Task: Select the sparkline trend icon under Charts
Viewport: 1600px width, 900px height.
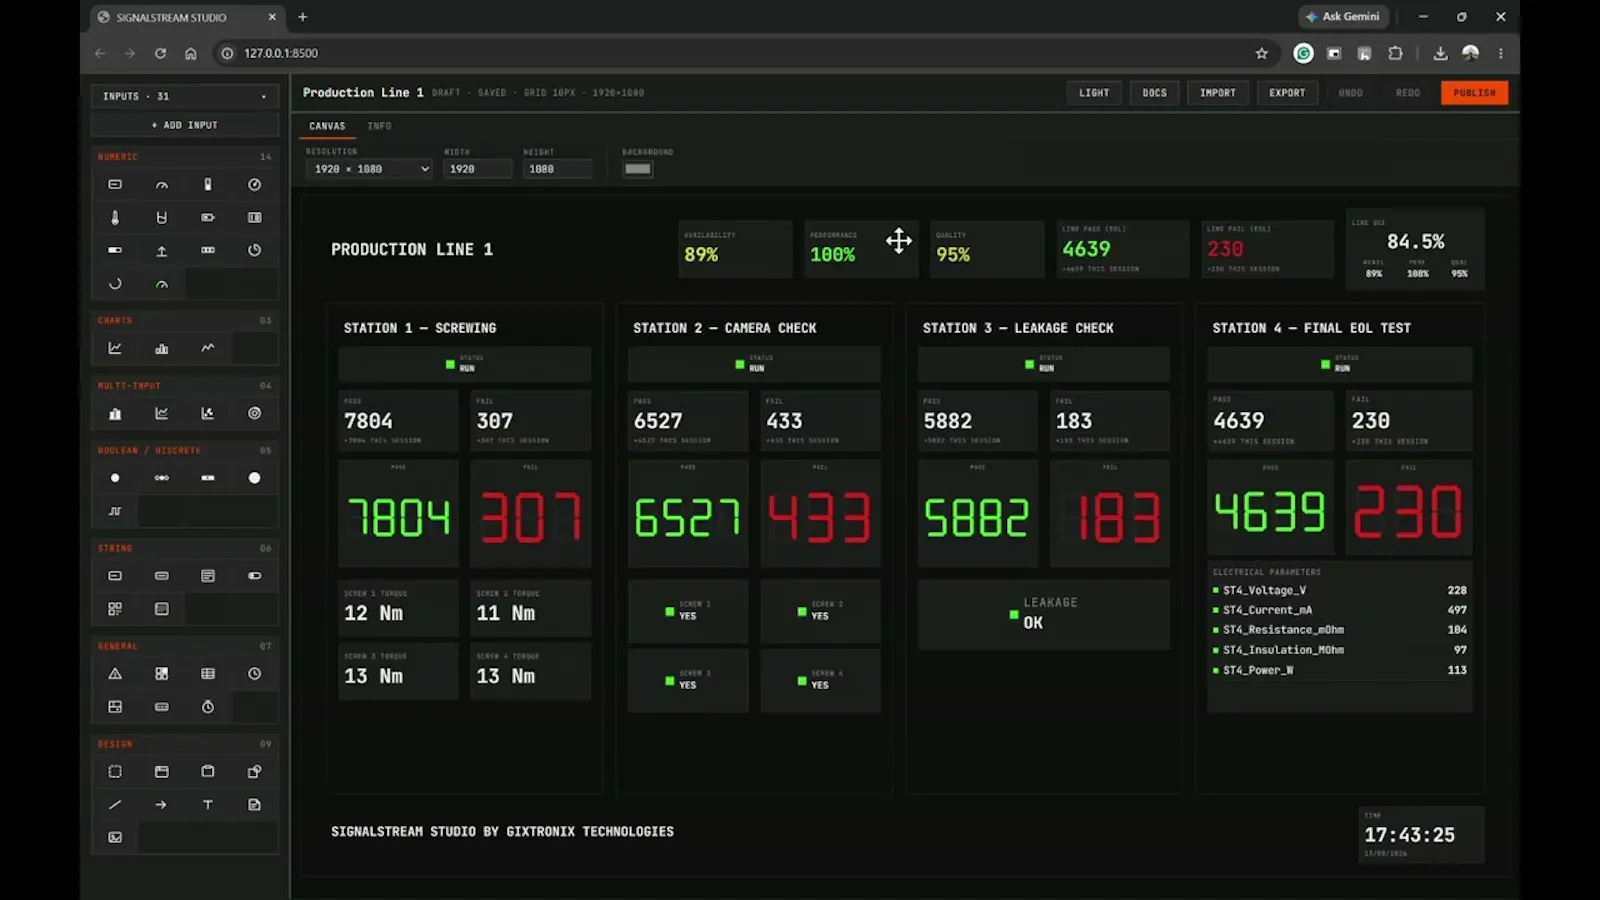Action: coord(208,348)
